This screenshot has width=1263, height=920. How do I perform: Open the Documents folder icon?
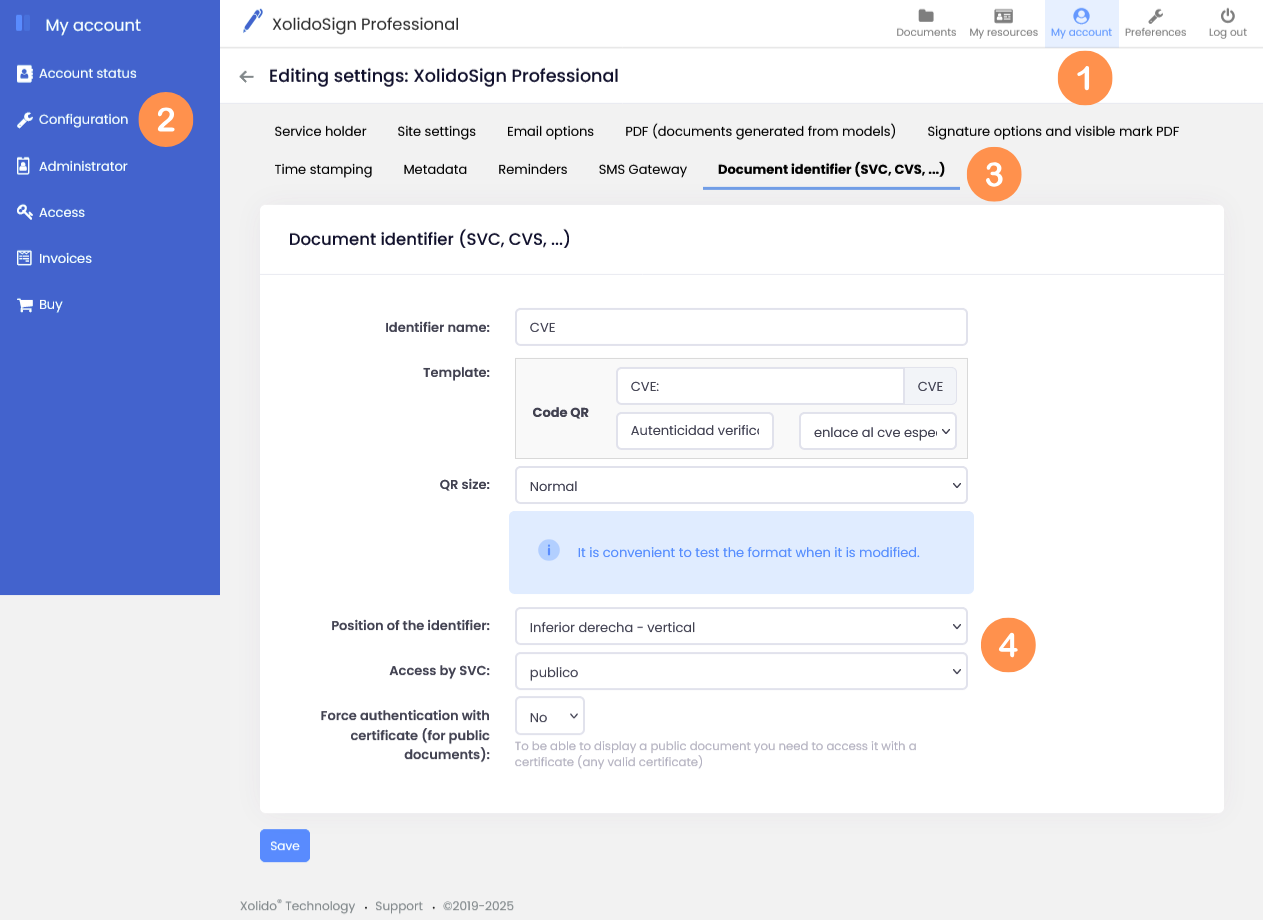(926, 16)
